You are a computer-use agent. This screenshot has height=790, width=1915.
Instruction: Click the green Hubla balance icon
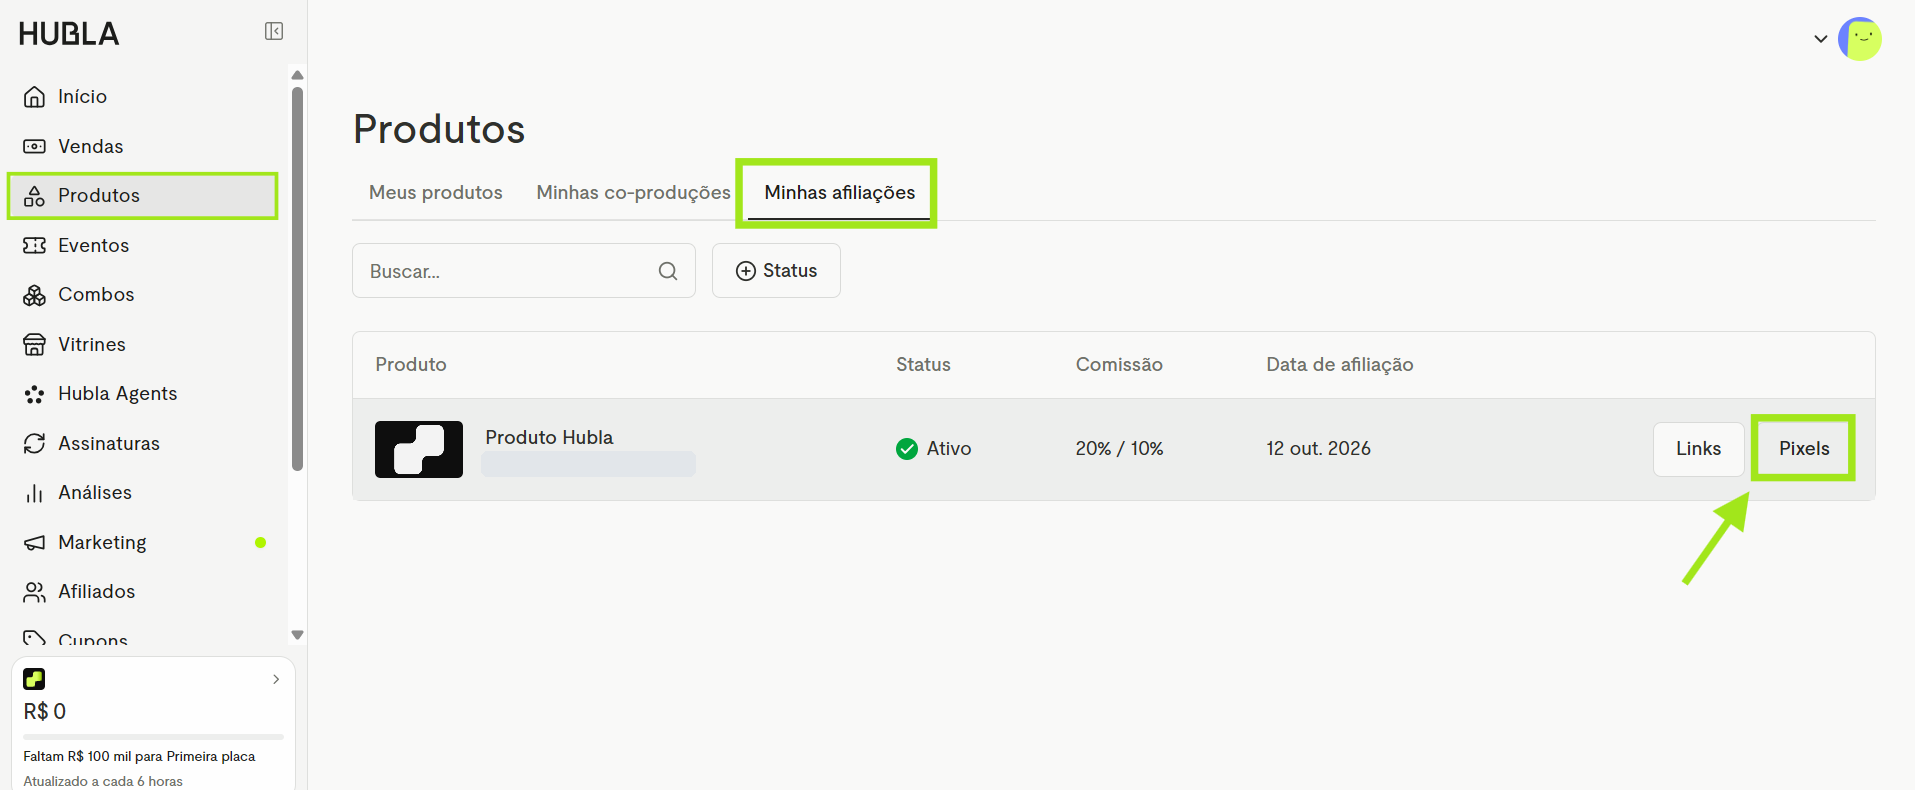pos(34,679)
